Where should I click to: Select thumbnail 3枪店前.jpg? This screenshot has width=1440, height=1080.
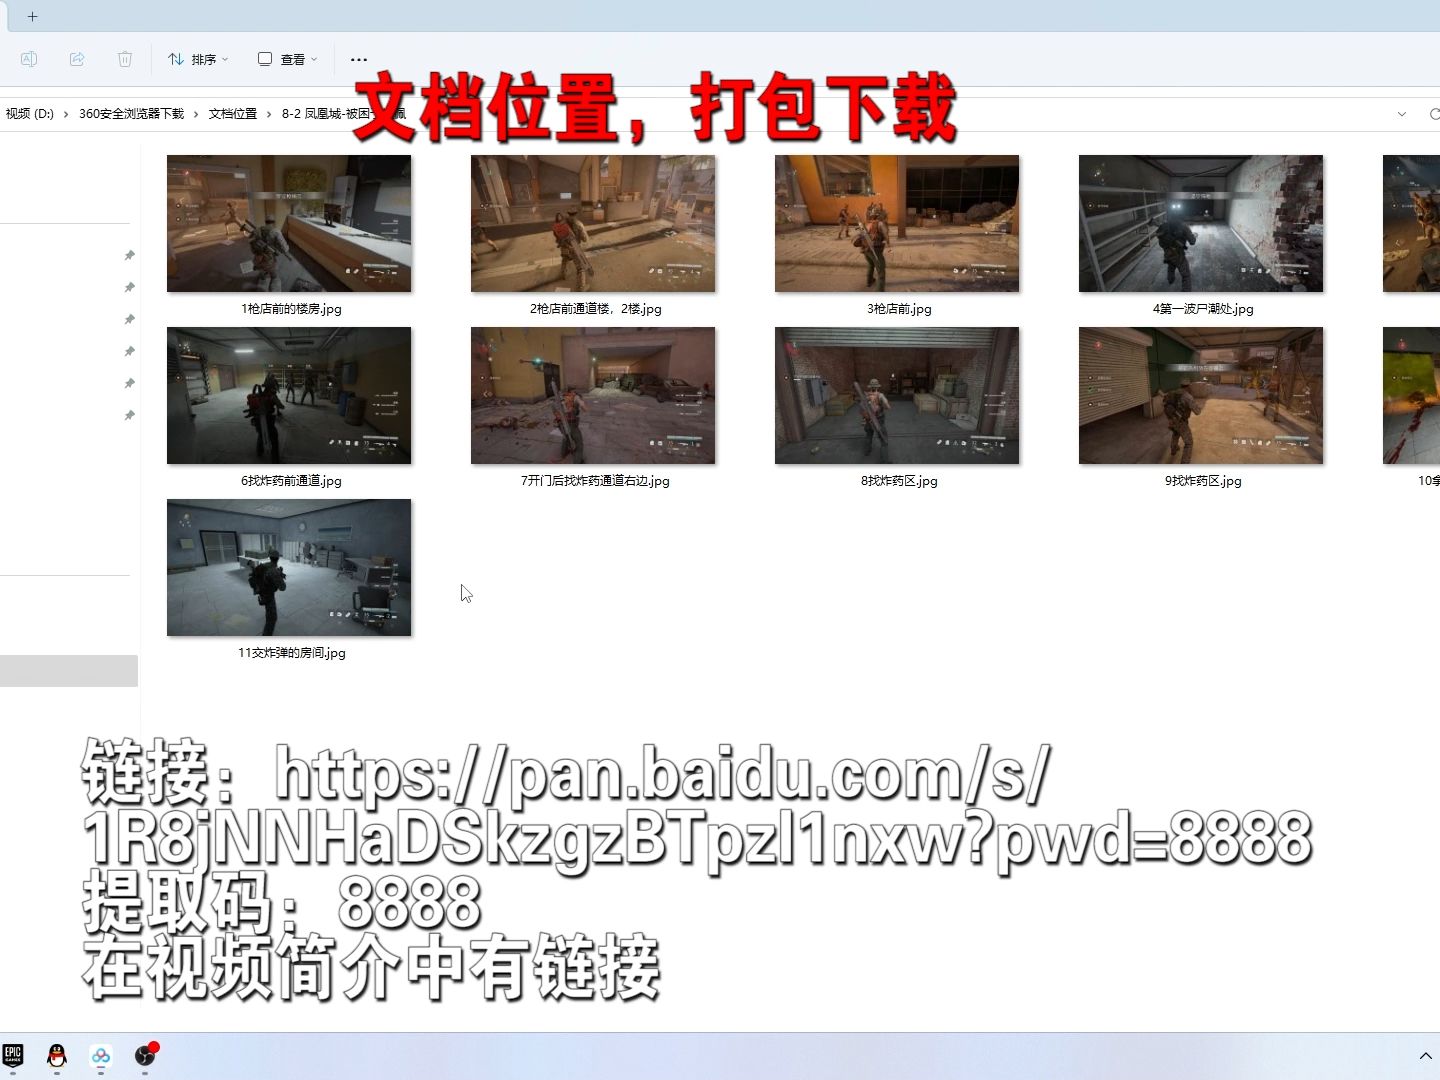(897, 224)
